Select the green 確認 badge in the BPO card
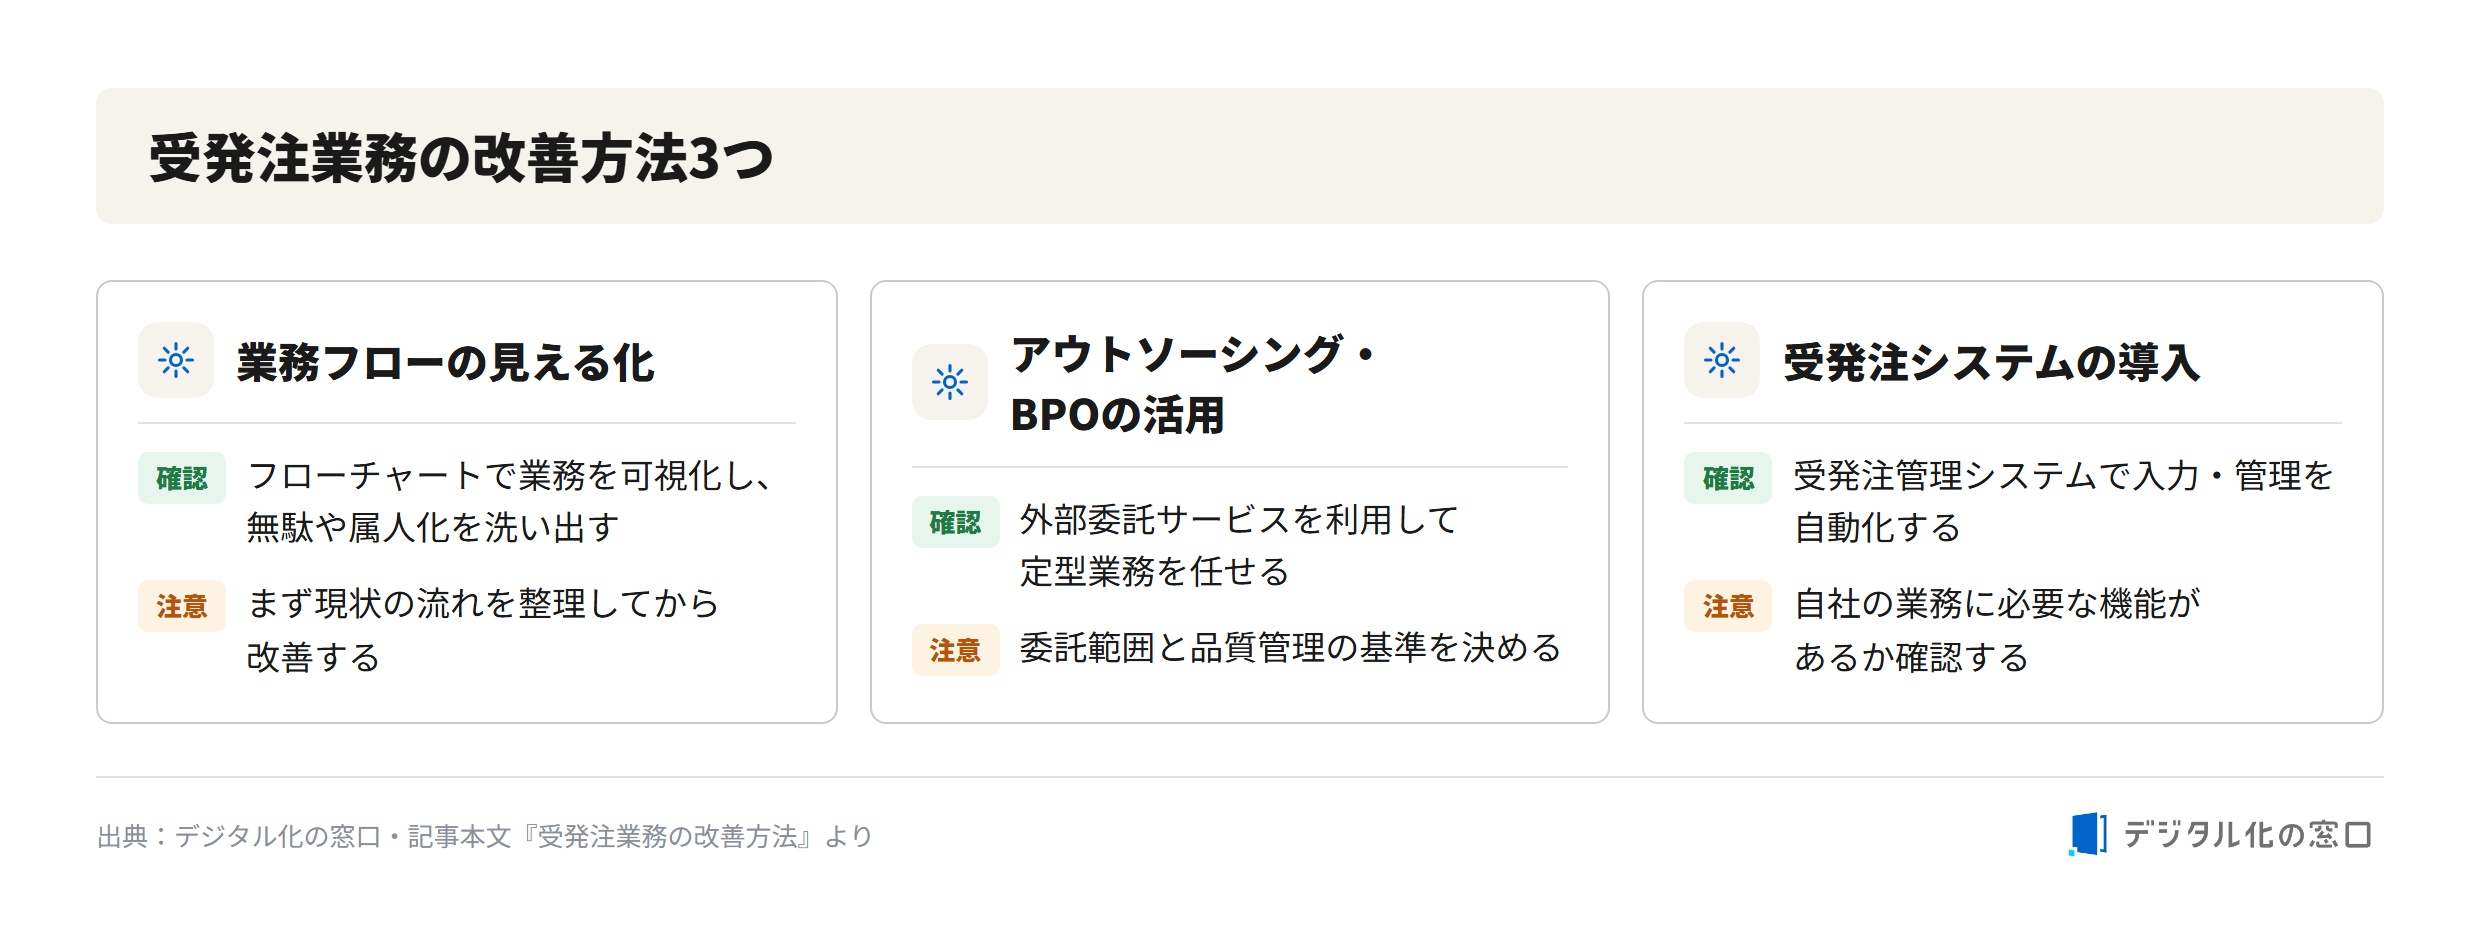 pyautogui.click(x=955, y=522)
